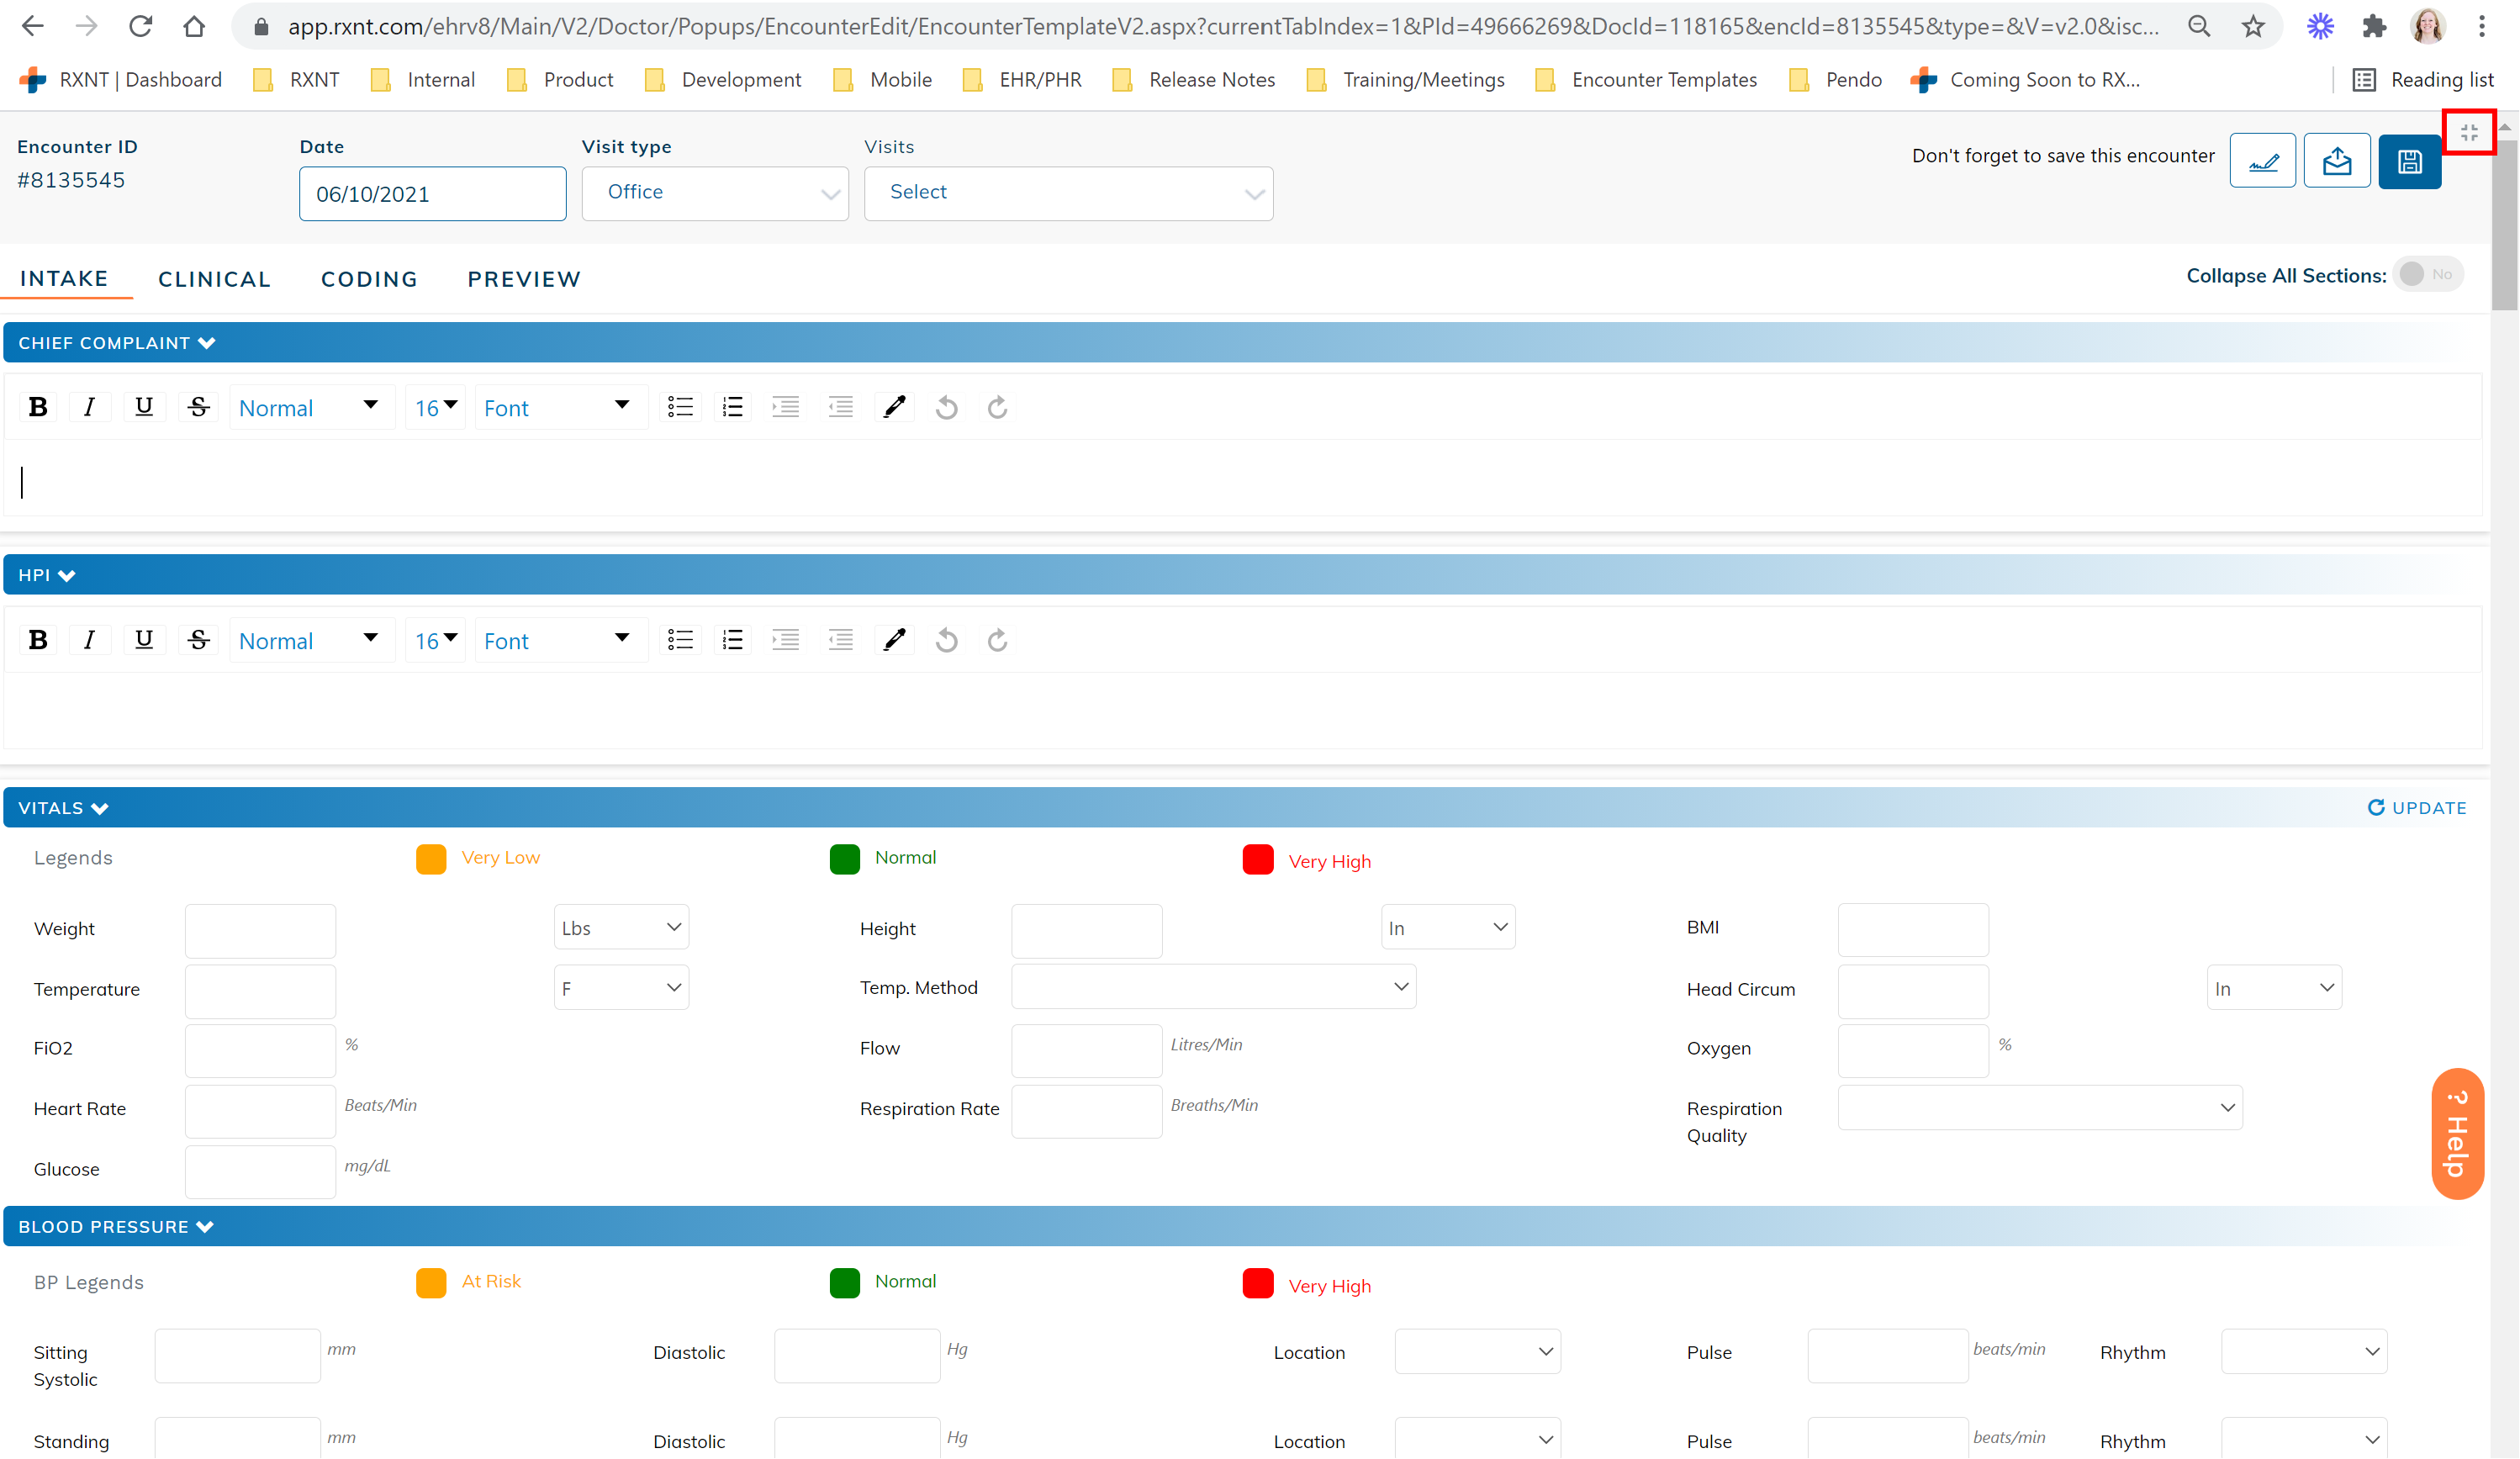Click the highlight pen in HPI editor
Image resolution: width=2520 pixels, height=1459 pixels.
[895, 640]
